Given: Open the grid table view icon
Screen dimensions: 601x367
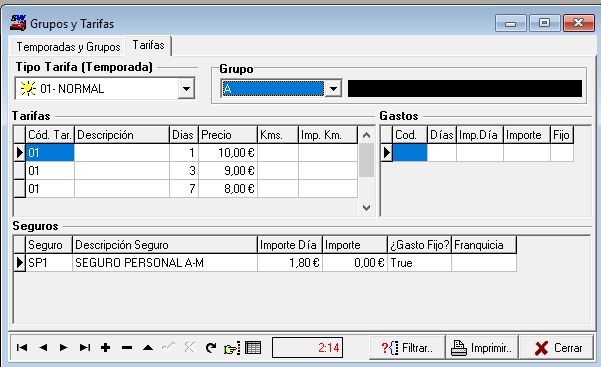Looking at the screenshot, I should click(x=253, y=348).
